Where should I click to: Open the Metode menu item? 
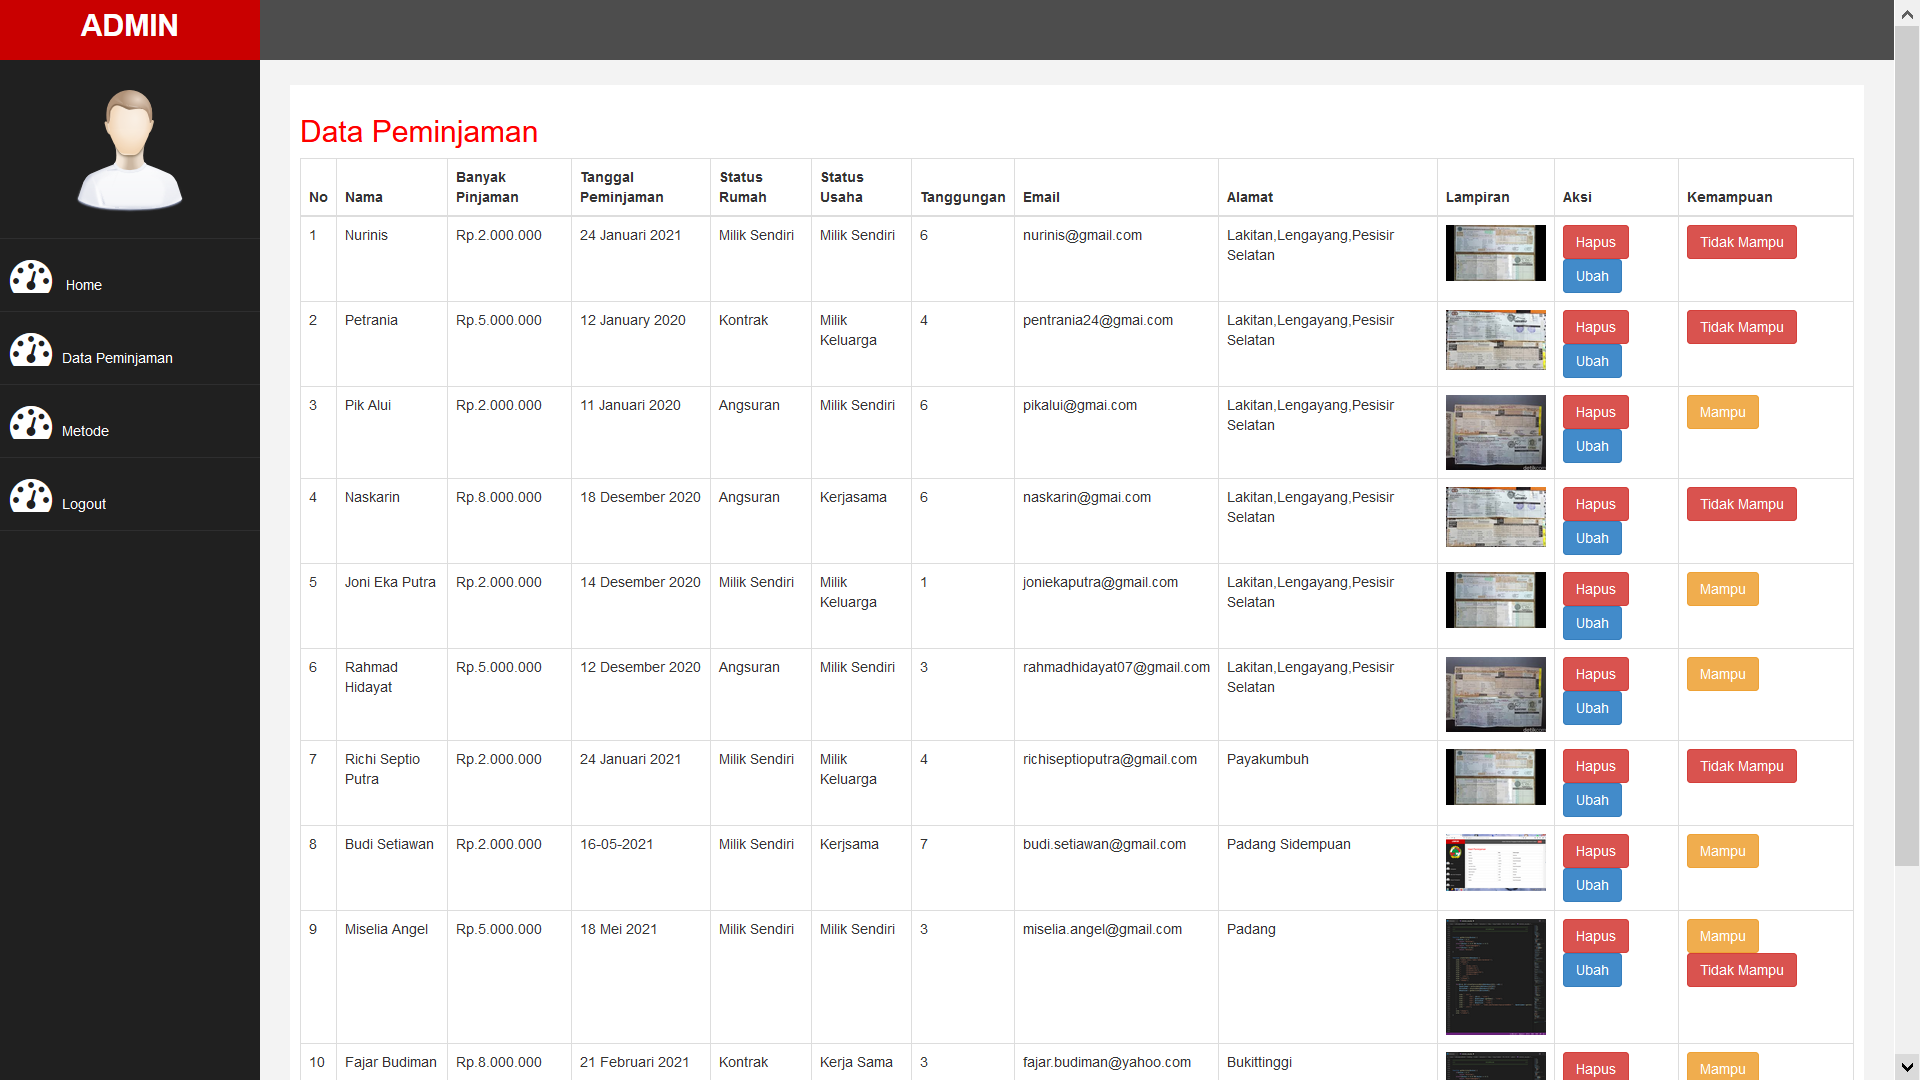click(85, 431)
